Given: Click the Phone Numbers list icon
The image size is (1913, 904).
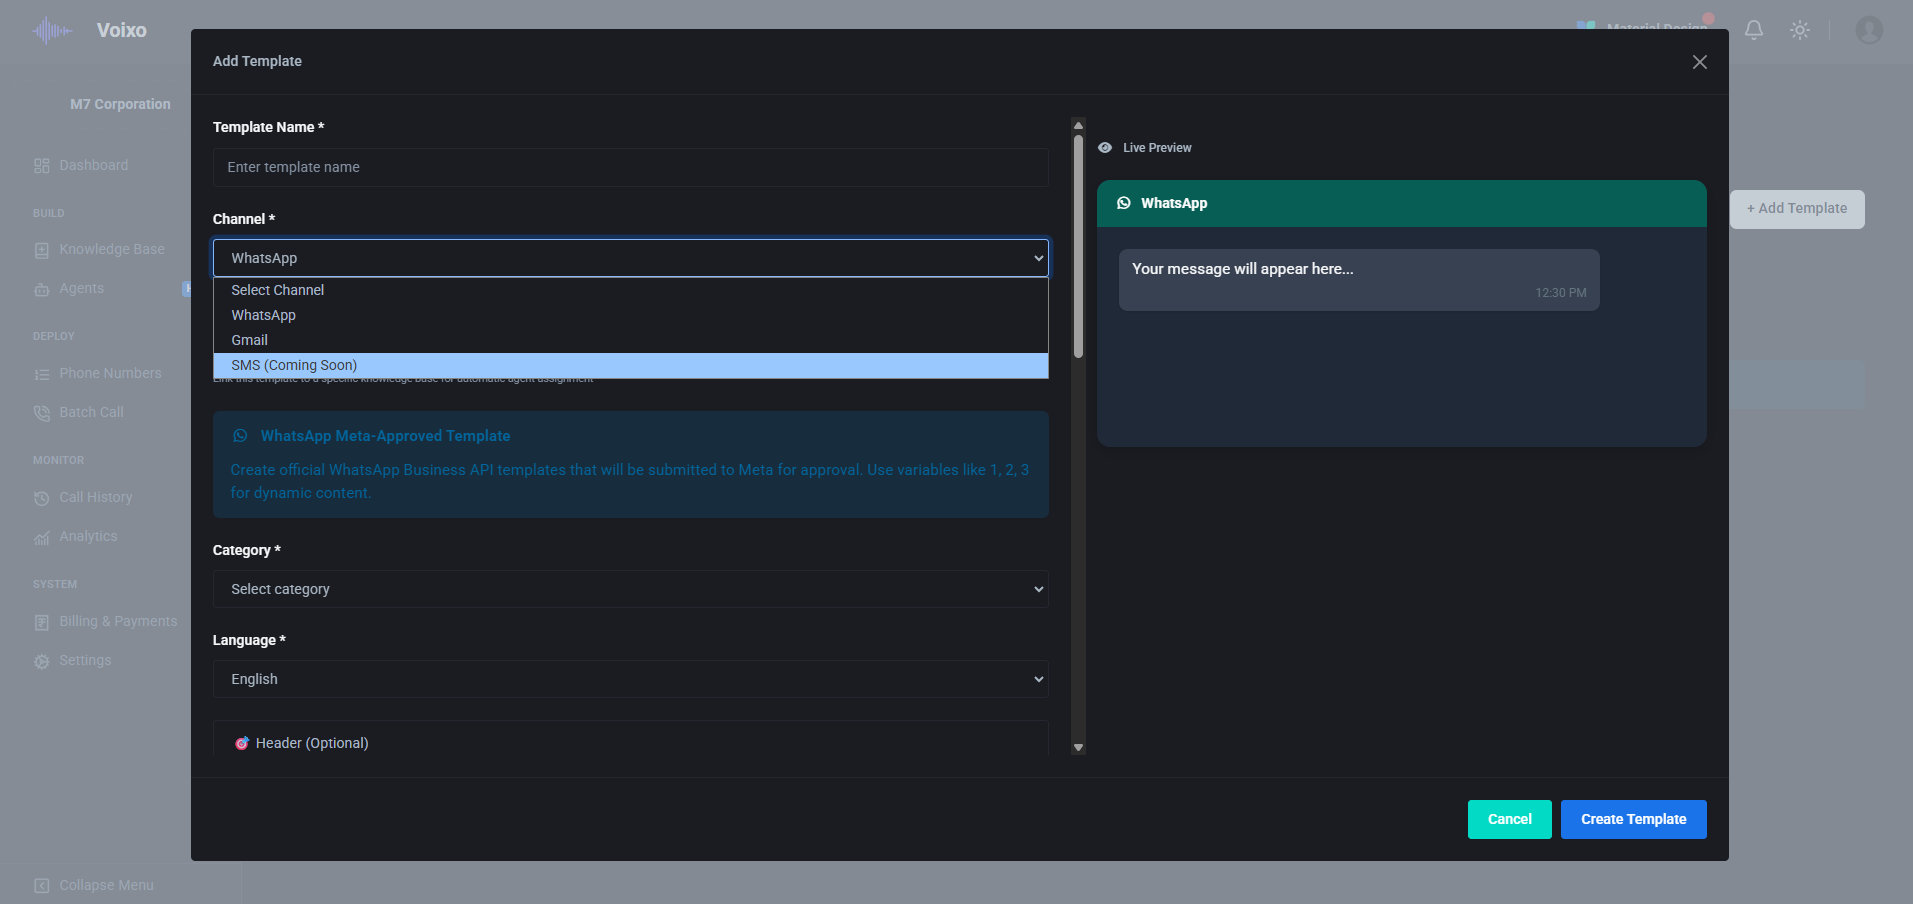Looking at the screenshot, I should [41, 373].
